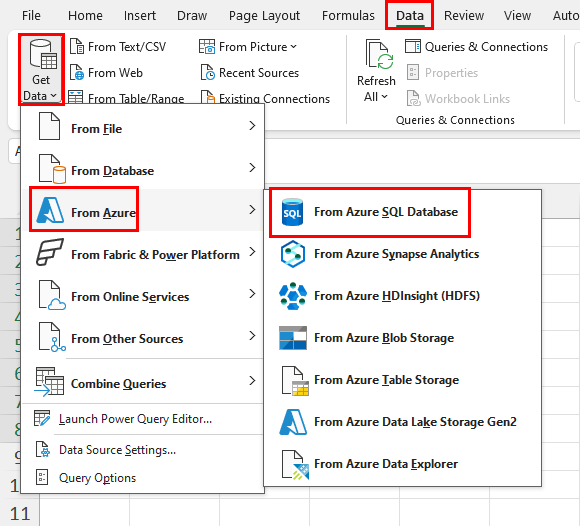580x526 pixels.
Task: Pick From Azure Table Storage
Action: [x=402, y=380]
